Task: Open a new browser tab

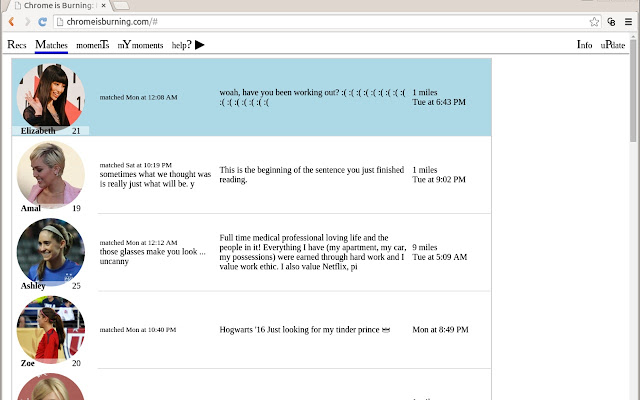Action: point(121,6)
